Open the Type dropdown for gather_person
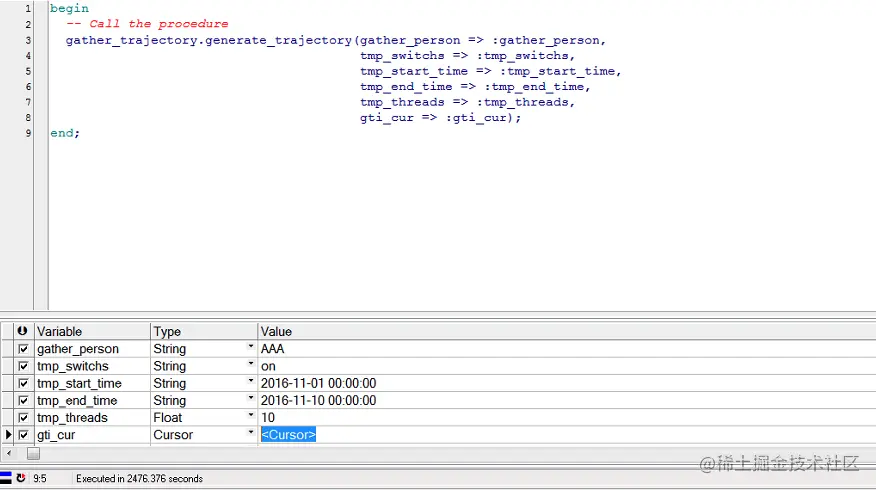The width and height of the screenshot is (876, 490). tap(251, 347)
